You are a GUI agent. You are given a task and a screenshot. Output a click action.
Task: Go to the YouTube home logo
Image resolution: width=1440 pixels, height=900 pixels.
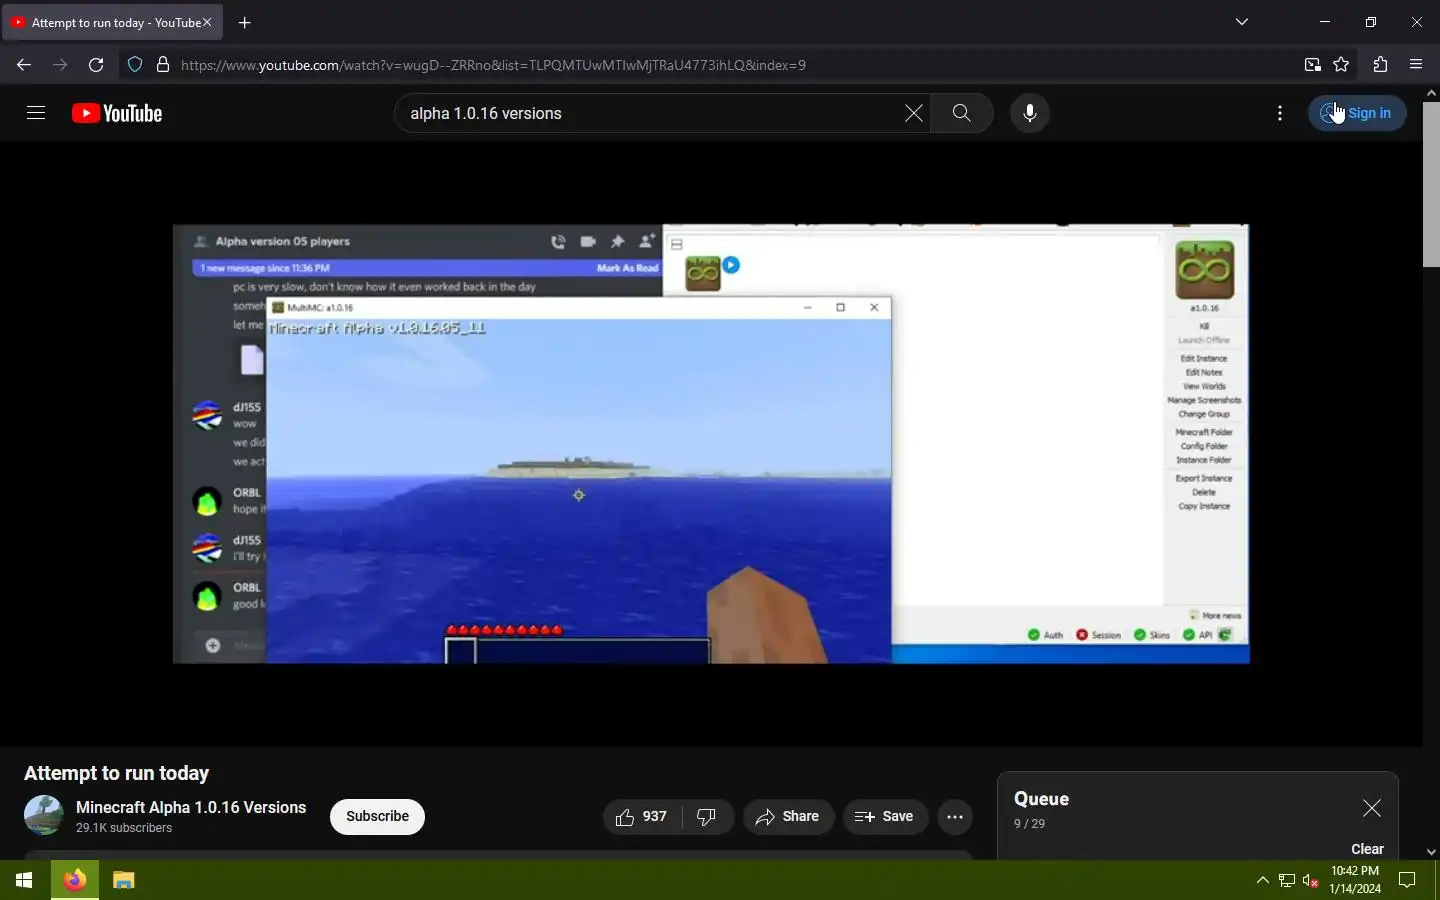117,113
